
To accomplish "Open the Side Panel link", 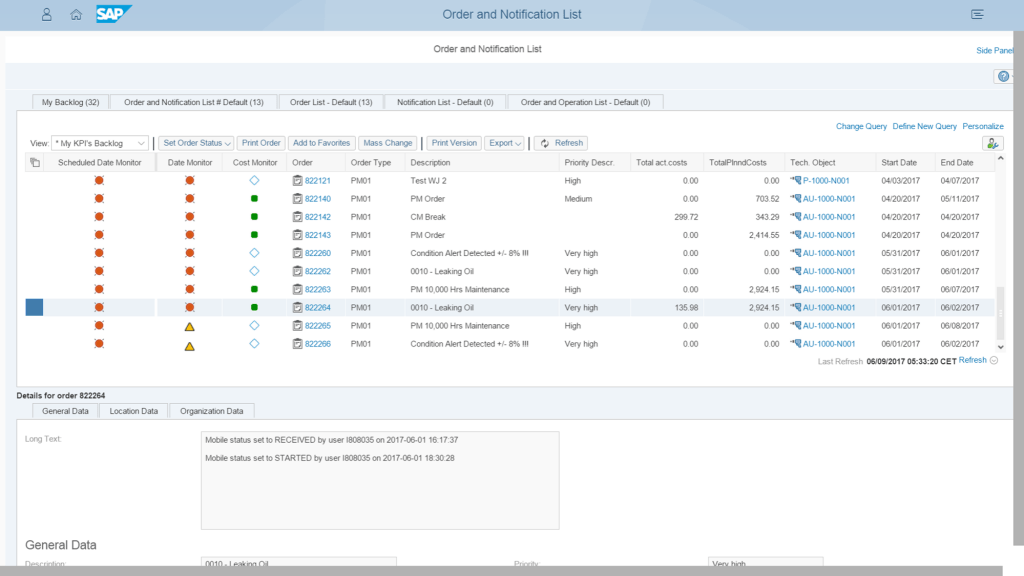I will click(x=995, y=50).
